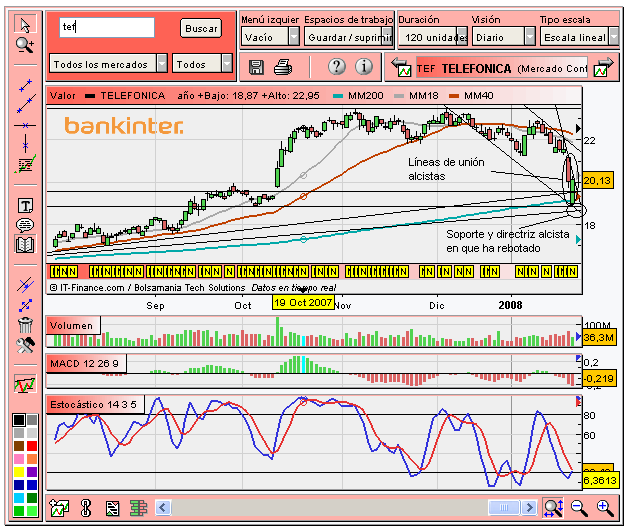Open the question mark help icon
The width and height of the screenshot is (629, 531).
click(x=337, y=67)
